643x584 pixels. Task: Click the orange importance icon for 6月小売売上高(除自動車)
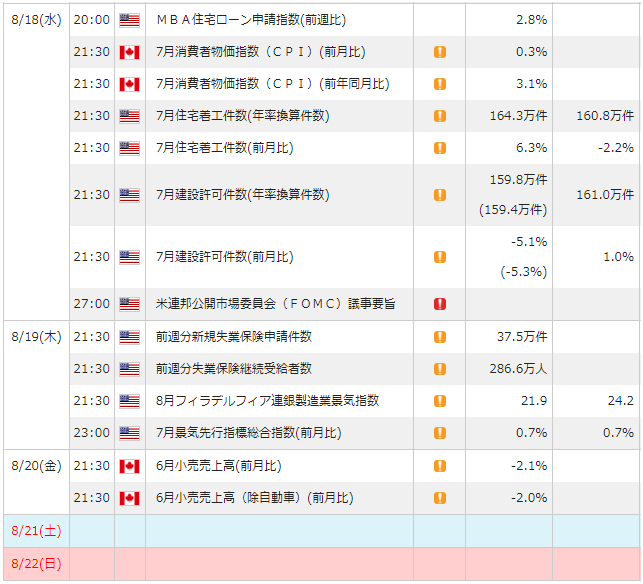(440, 498)
